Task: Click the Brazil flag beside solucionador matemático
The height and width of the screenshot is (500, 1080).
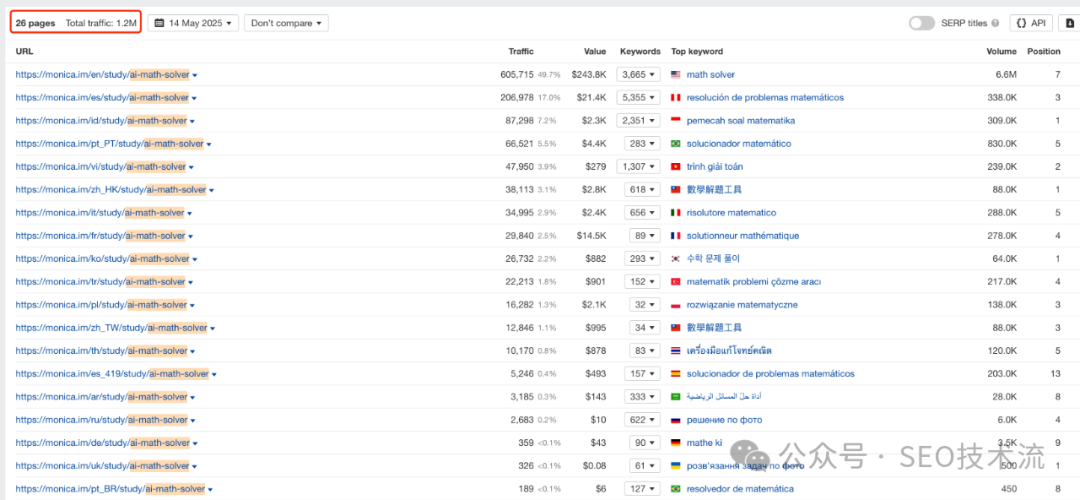Action: pyautogui.click(x=676, y=144)
